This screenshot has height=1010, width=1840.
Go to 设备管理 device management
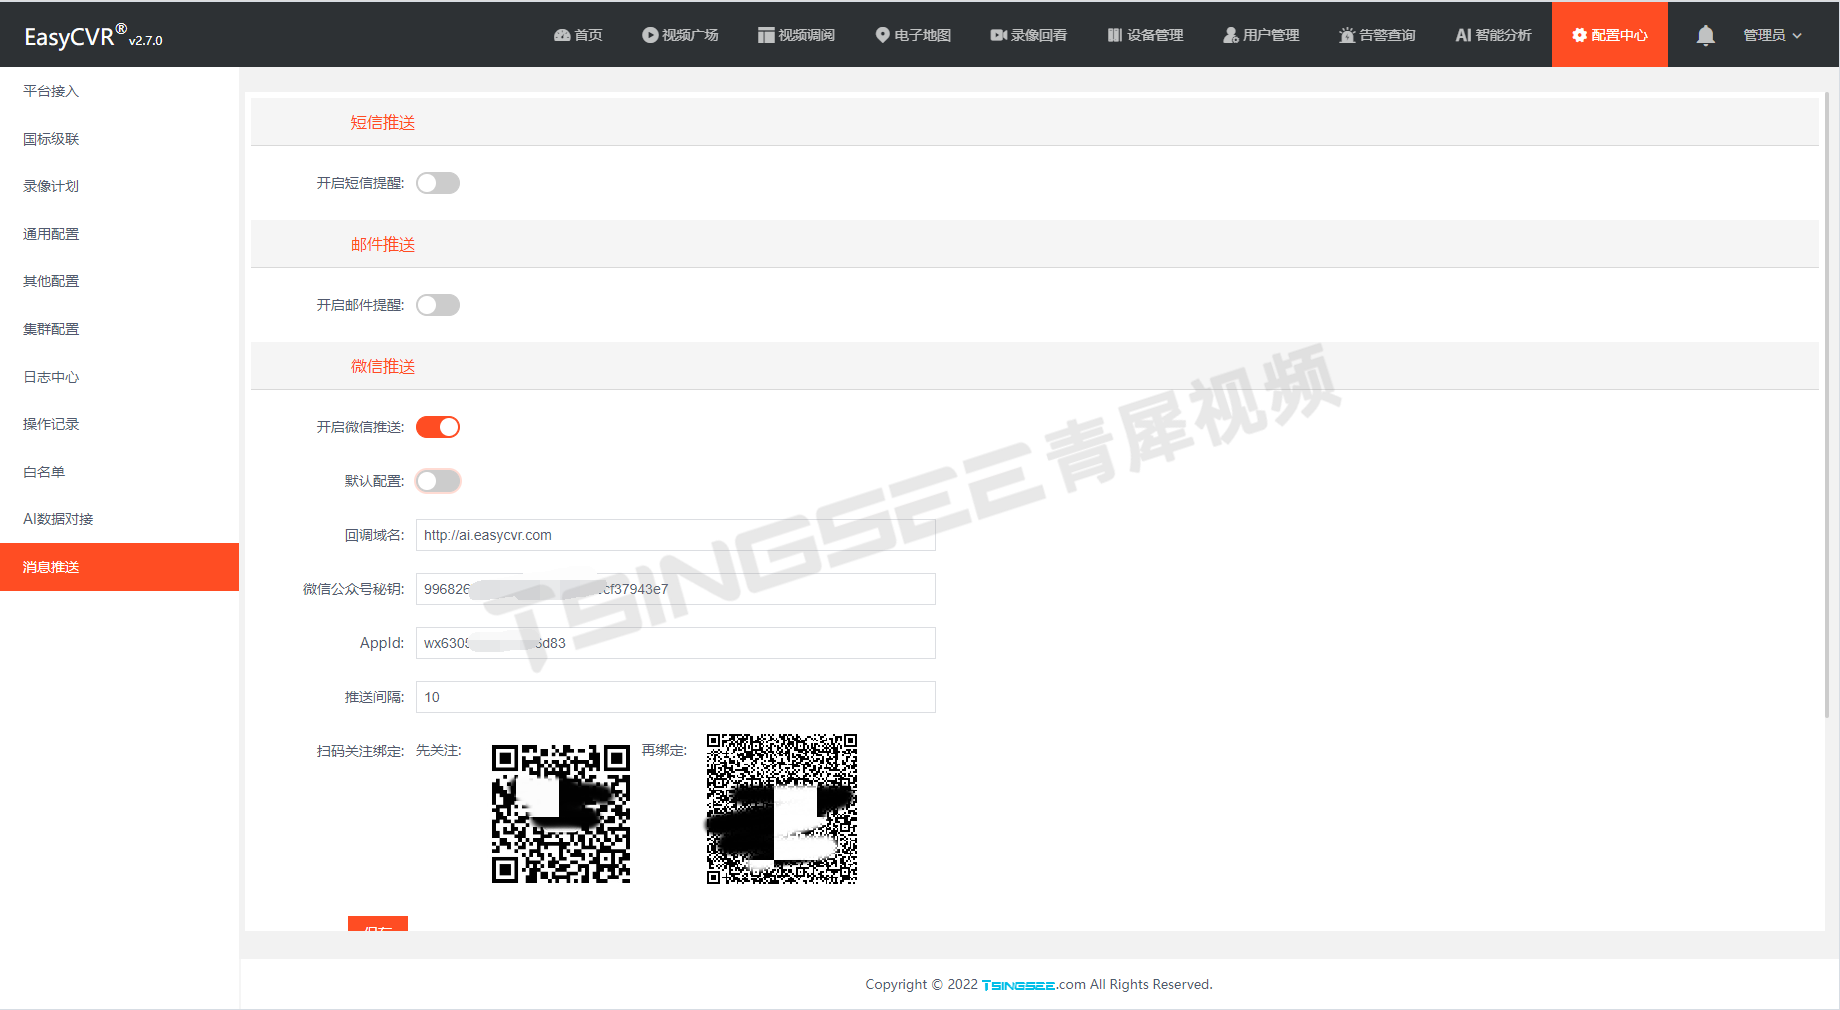(1145, 35)
